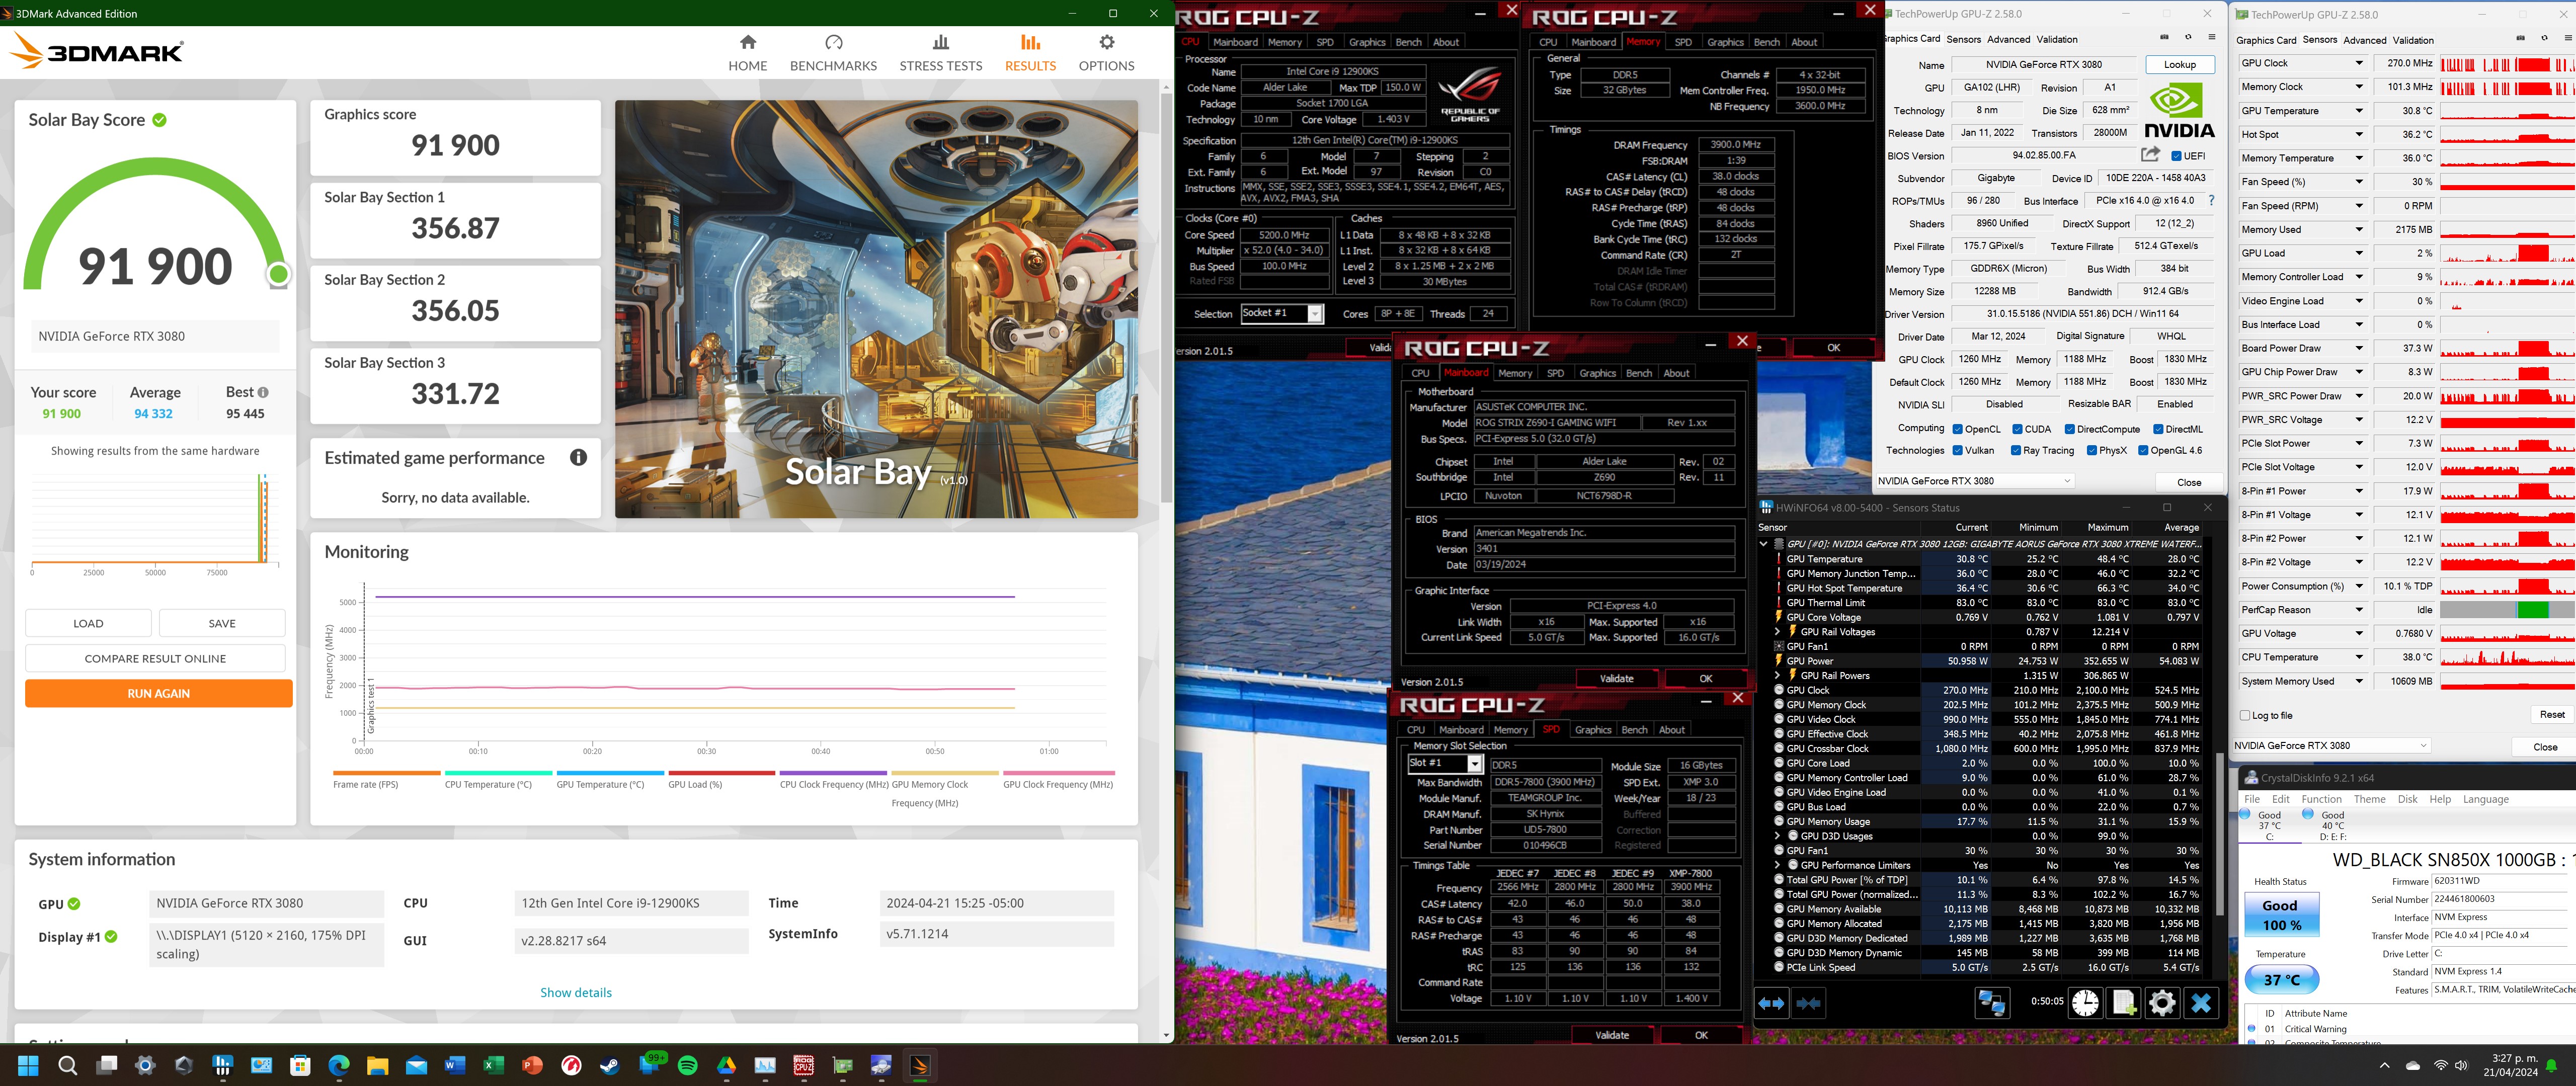Click the RUN AGAIN button

158,693
